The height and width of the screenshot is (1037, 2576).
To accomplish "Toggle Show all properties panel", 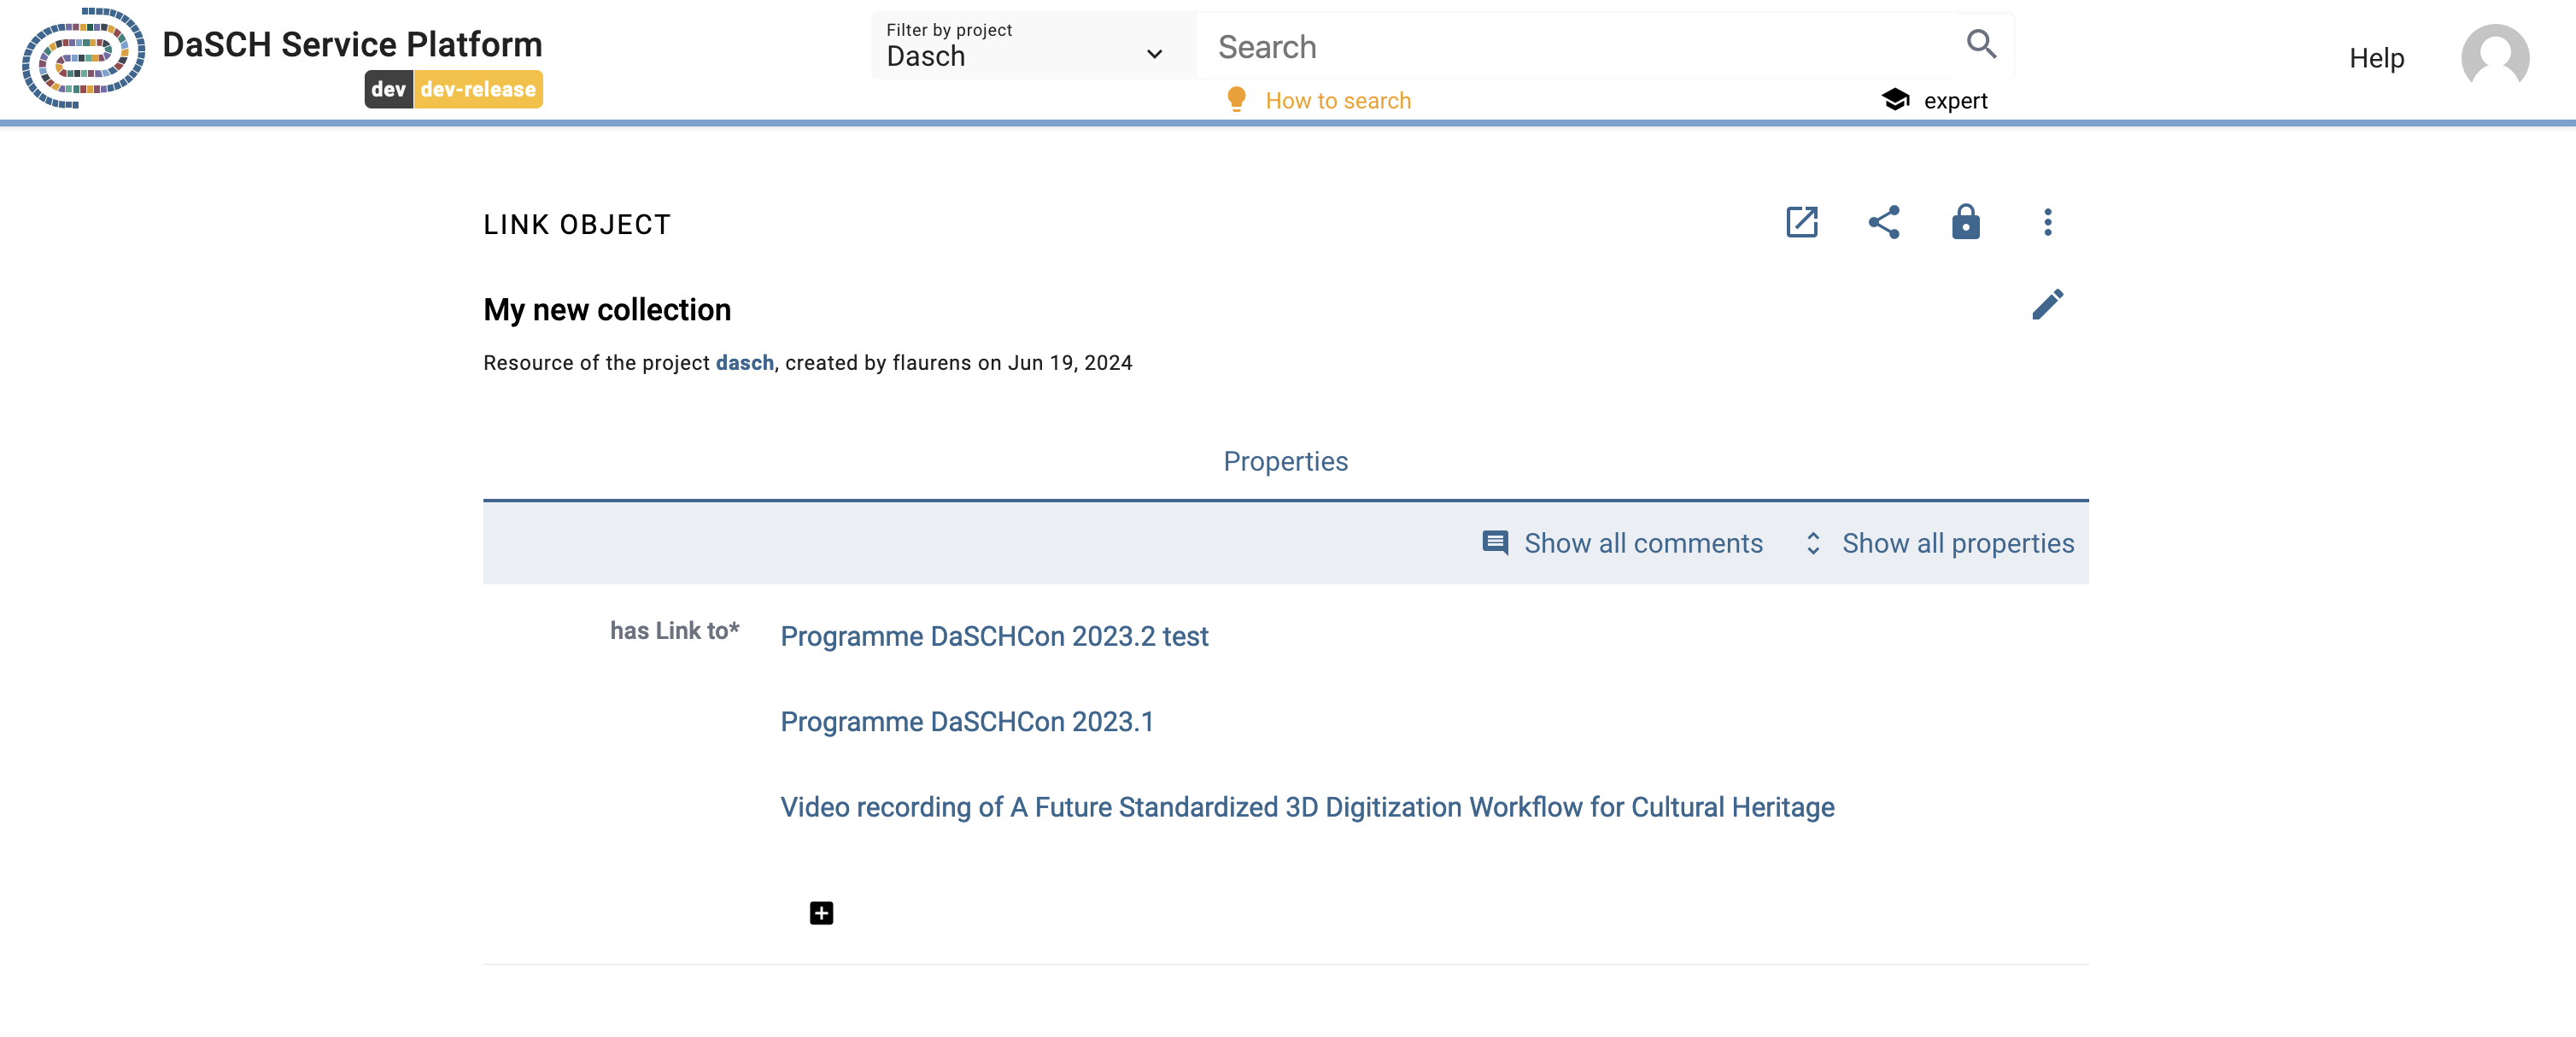I will [1937, 542].
